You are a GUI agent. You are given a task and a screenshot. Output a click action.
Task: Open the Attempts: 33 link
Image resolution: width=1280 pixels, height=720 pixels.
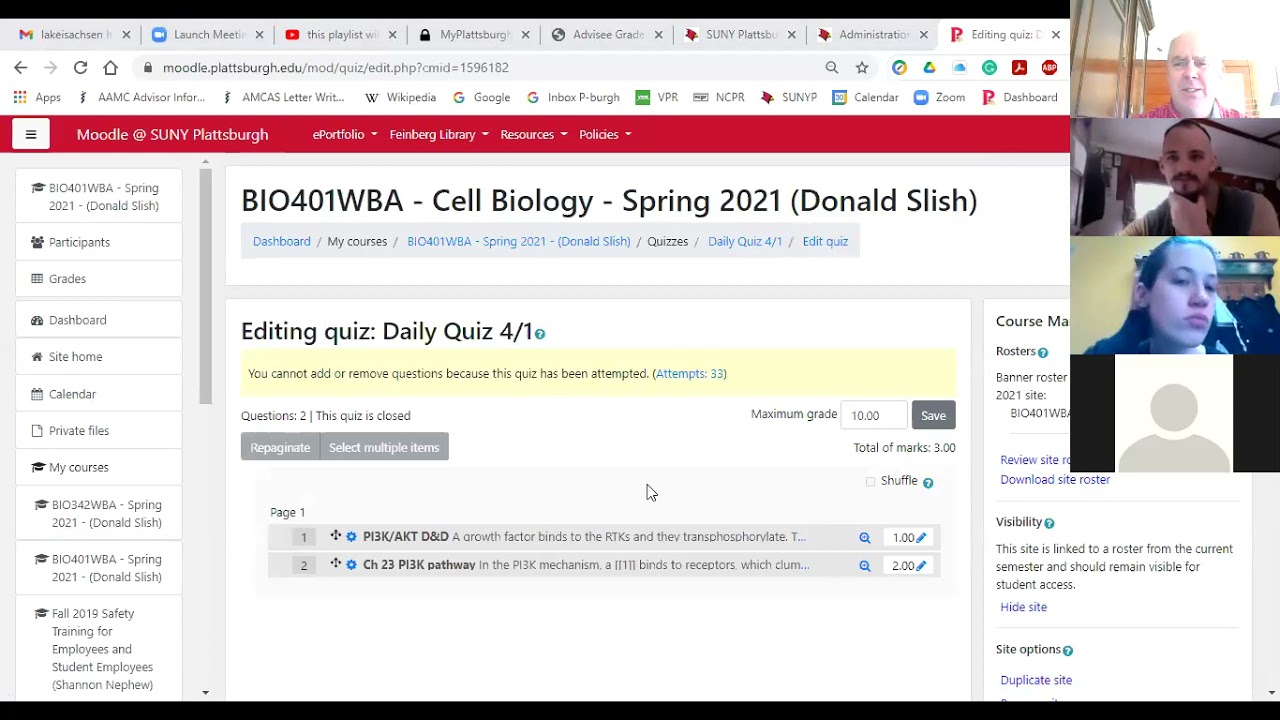tap(690, 374)
